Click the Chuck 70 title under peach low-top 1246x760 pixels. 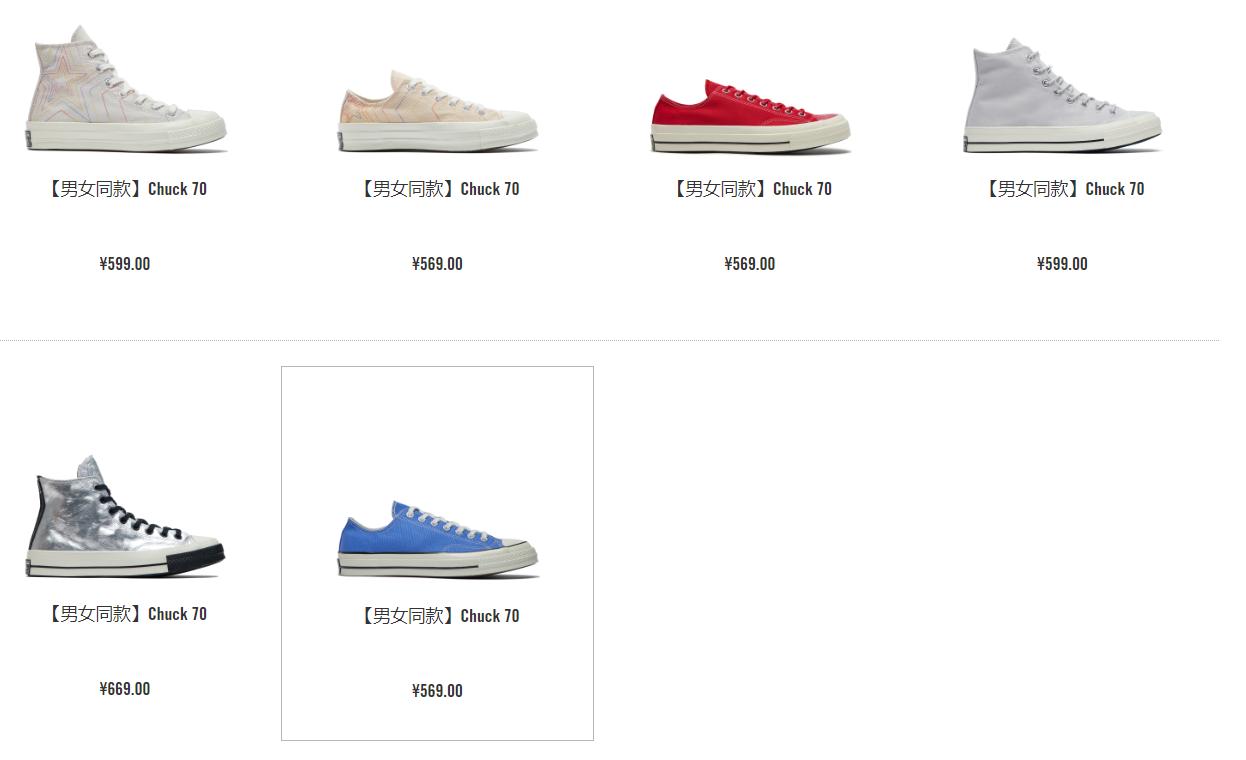[438, 189]
